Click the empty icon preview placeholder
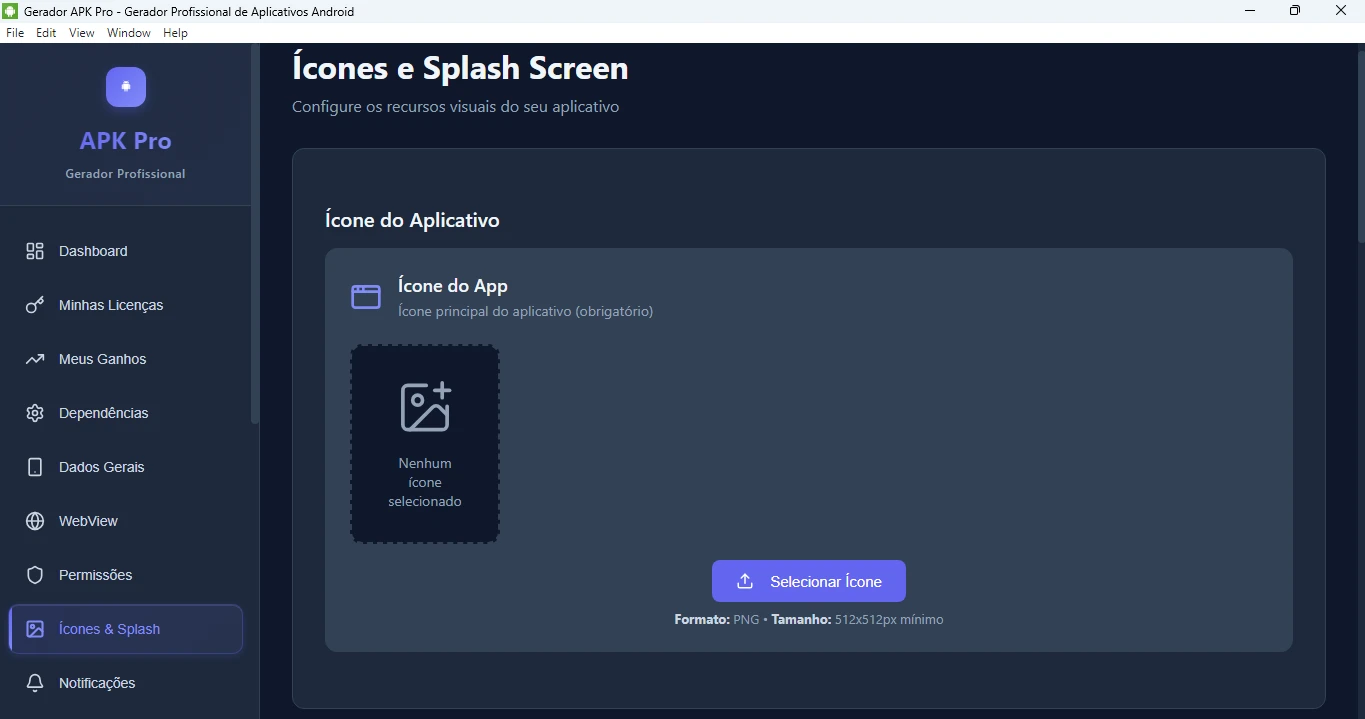This screenshot has height=719, width=1365. [x=425, y=444]
